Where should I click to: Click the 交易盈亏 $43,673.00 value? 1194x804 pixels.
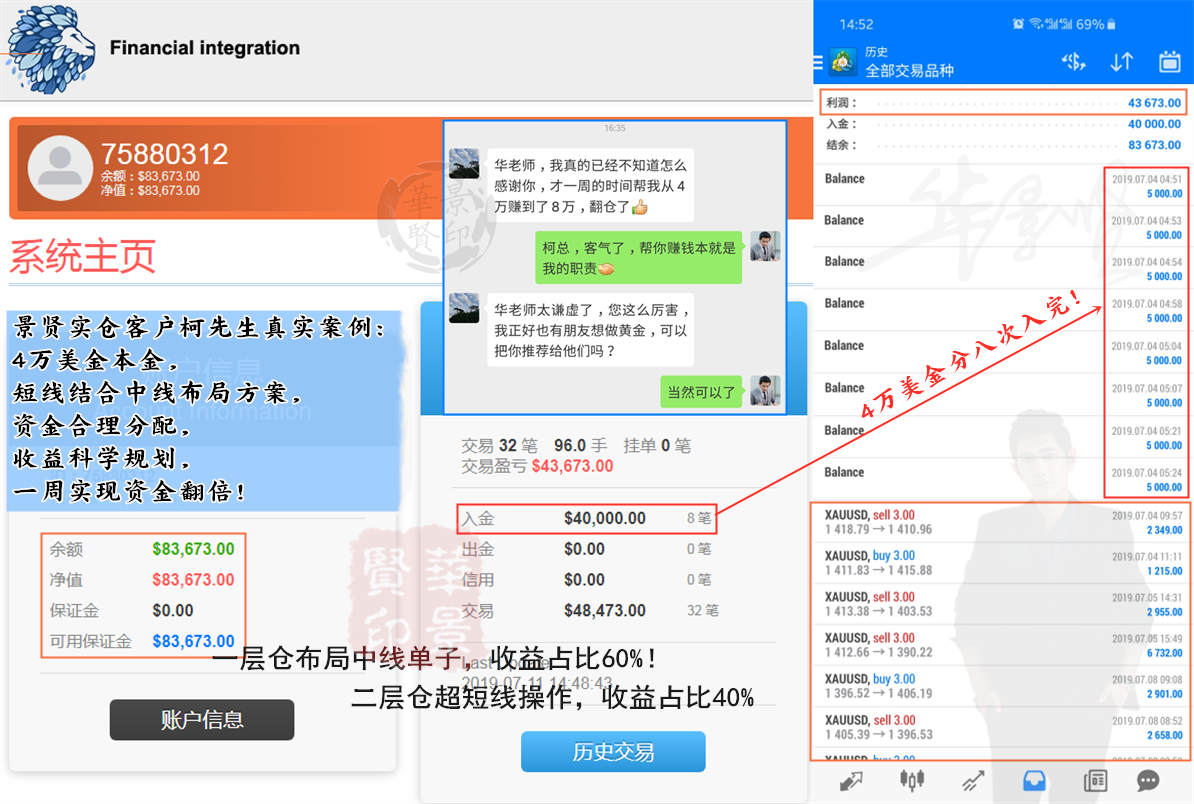coord(572,466)
